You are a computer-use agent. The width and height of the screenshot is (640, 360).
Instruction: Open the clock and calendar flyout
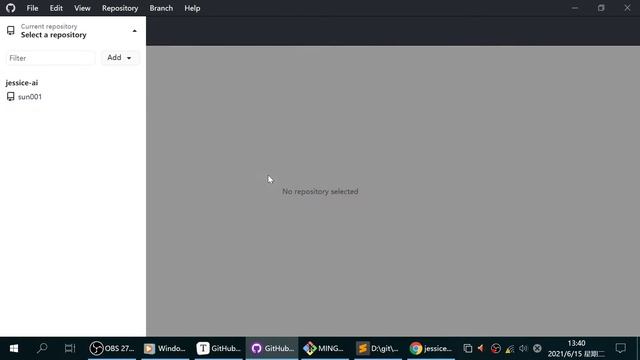(x=576, y=349)
